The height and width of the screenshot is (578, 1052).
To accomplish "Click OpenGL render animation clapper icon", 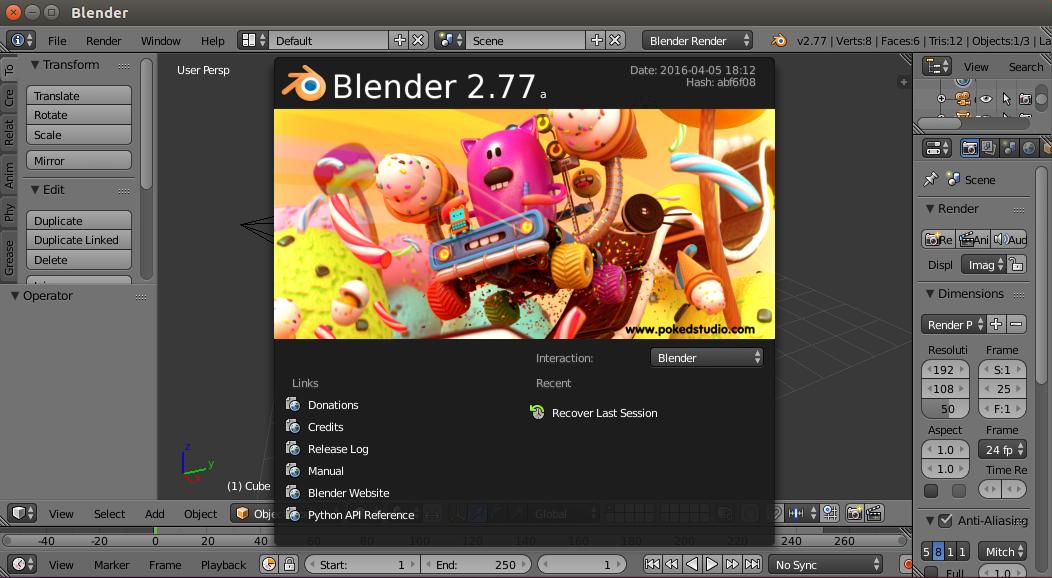I will pyautogui.click(x=874, y=513).
